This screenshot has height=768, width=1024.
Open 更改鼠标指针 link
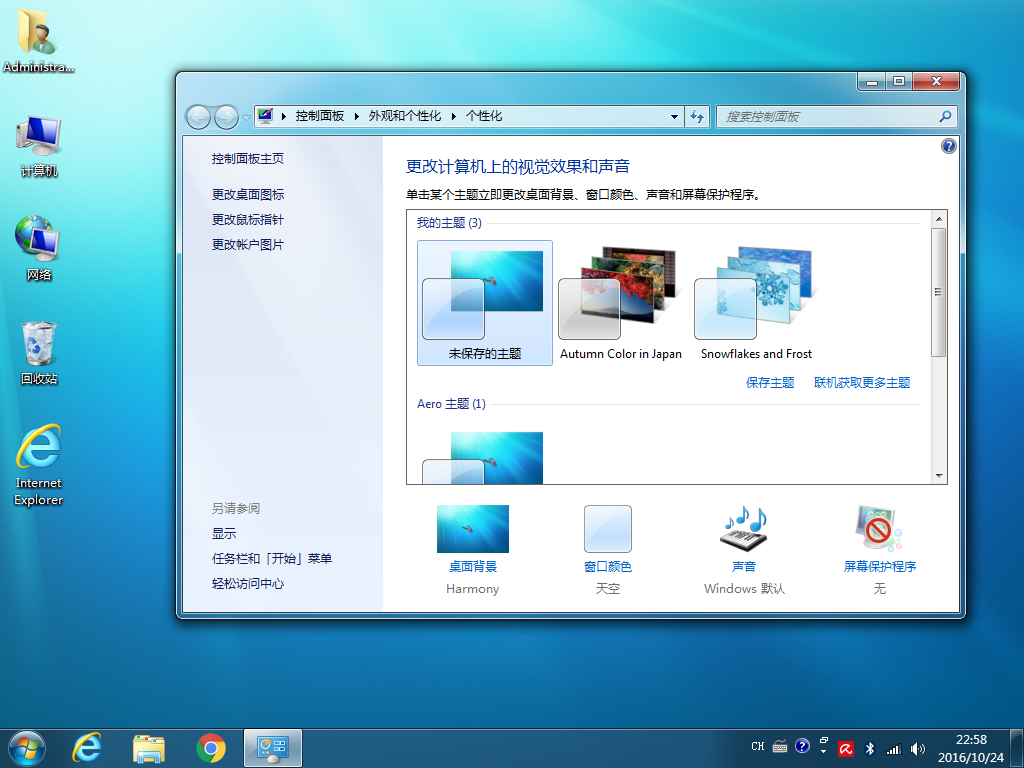point(248,219)
